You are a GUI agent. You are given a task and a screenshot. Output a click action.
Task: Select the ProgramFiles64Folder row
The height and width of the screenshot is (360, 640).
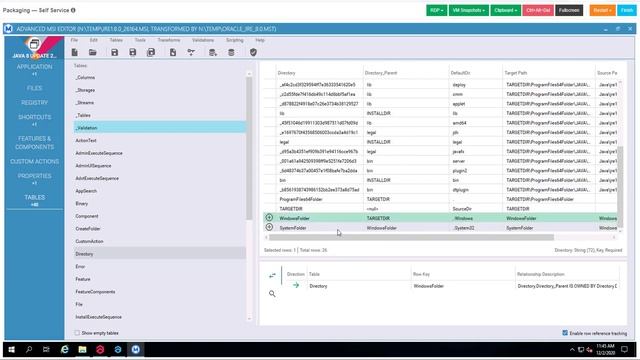click(x=441, y=199)
